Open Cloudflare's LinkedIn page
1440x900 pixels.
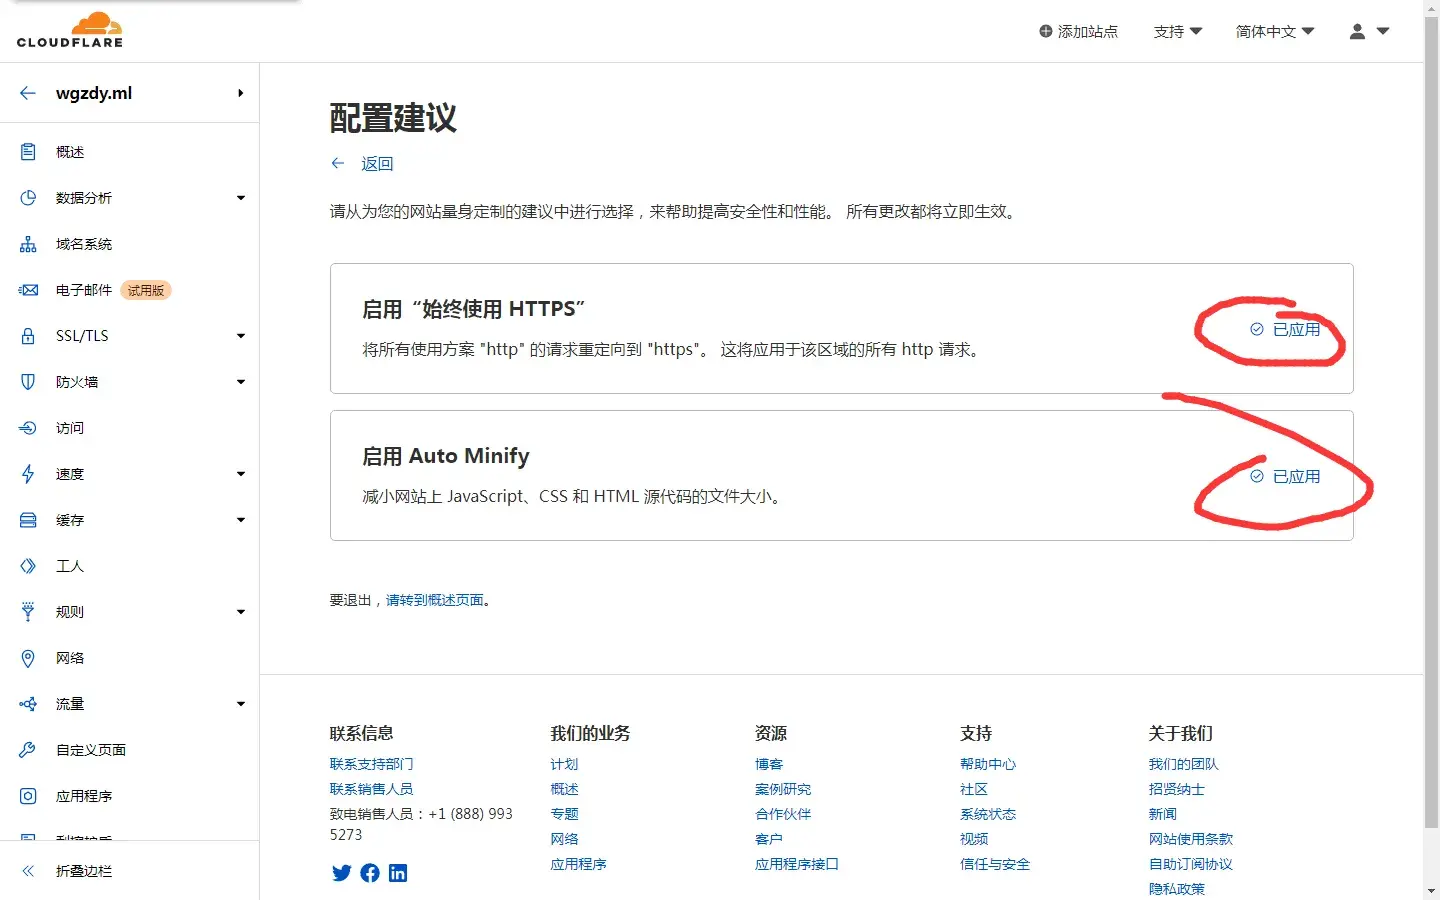[398, 873]
